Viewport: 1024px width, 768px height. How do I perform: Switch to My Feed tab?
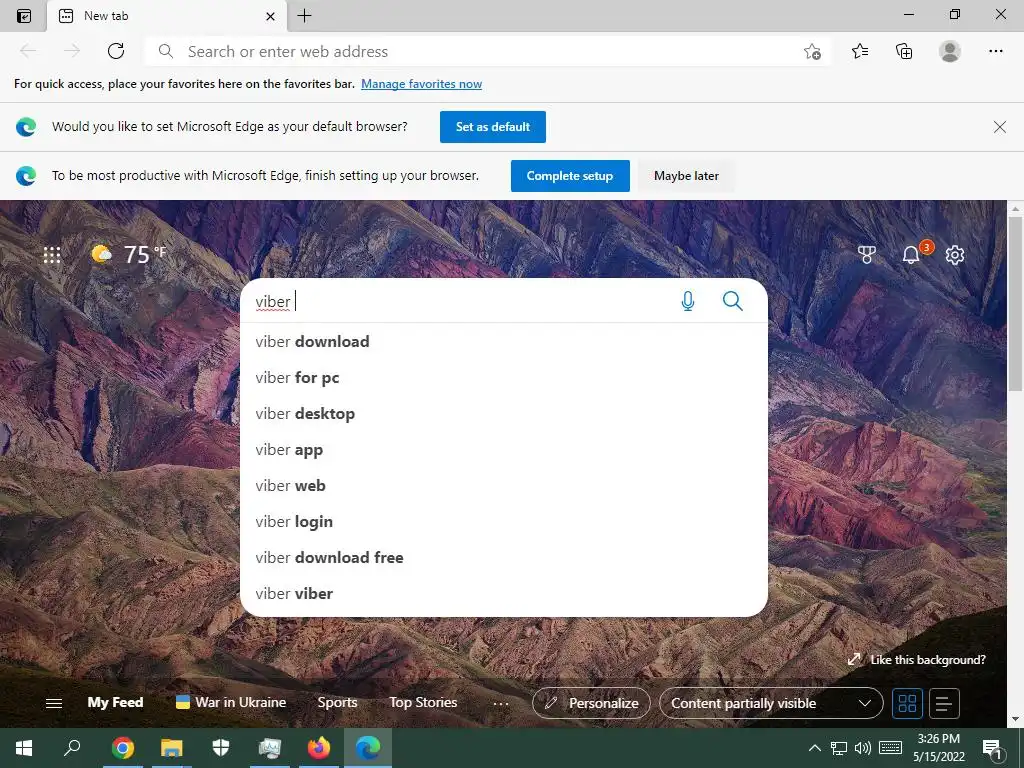115,703
